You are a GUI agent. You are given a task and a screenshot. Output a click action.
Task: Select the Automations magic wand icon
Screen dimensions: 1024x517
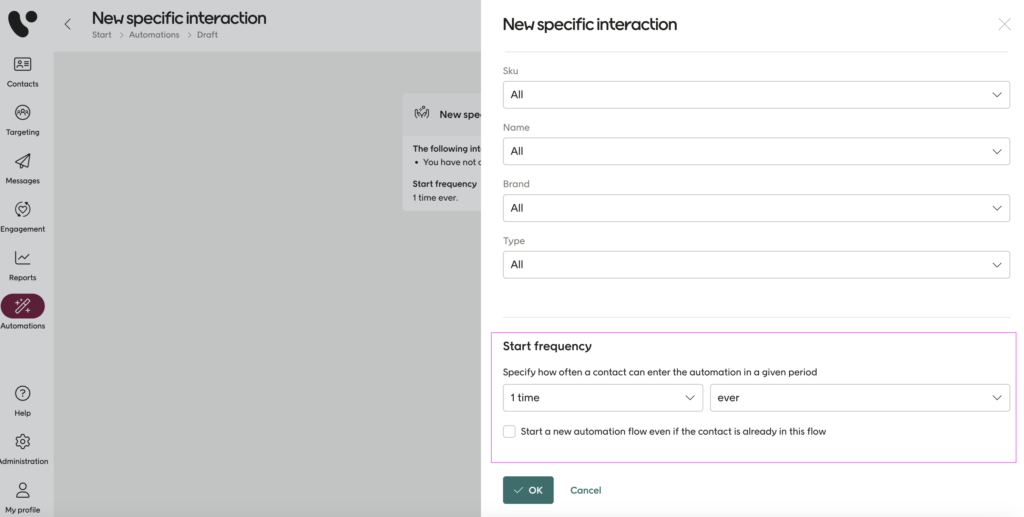[23, 306]
